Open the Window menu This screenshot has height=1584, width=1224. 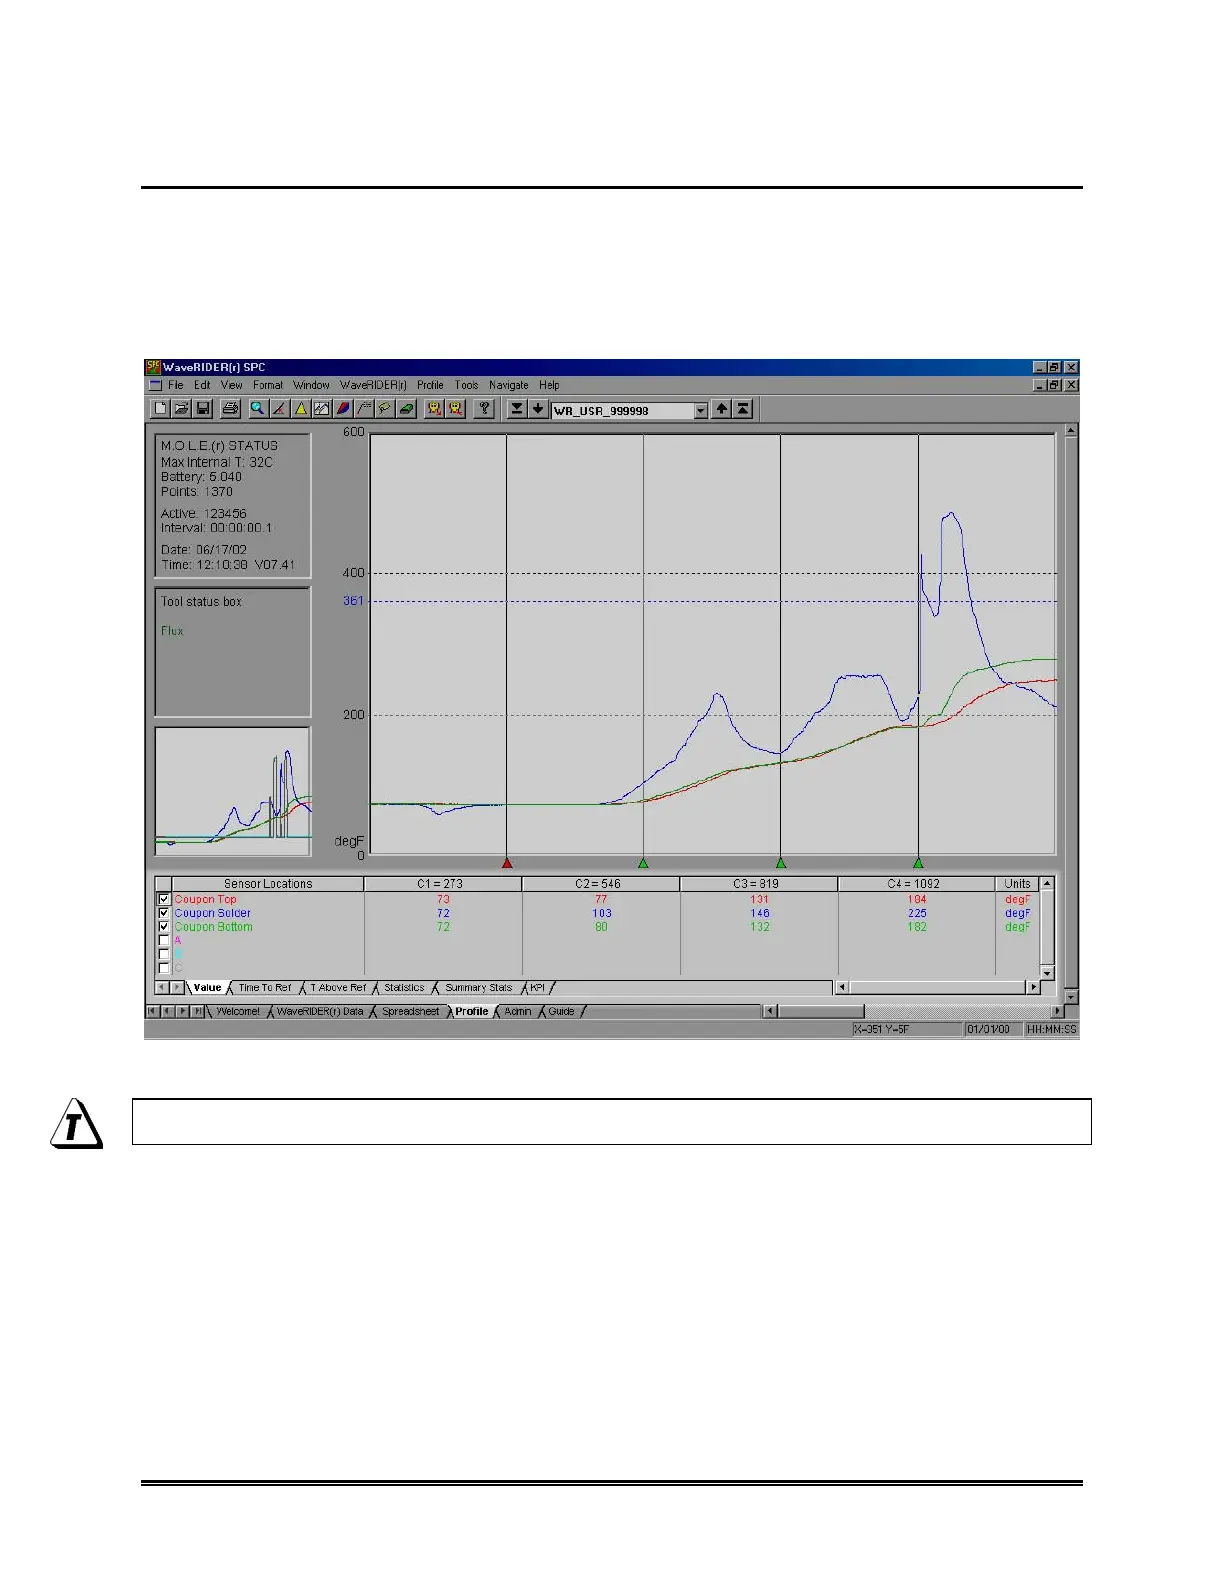(x=311, y=385)
